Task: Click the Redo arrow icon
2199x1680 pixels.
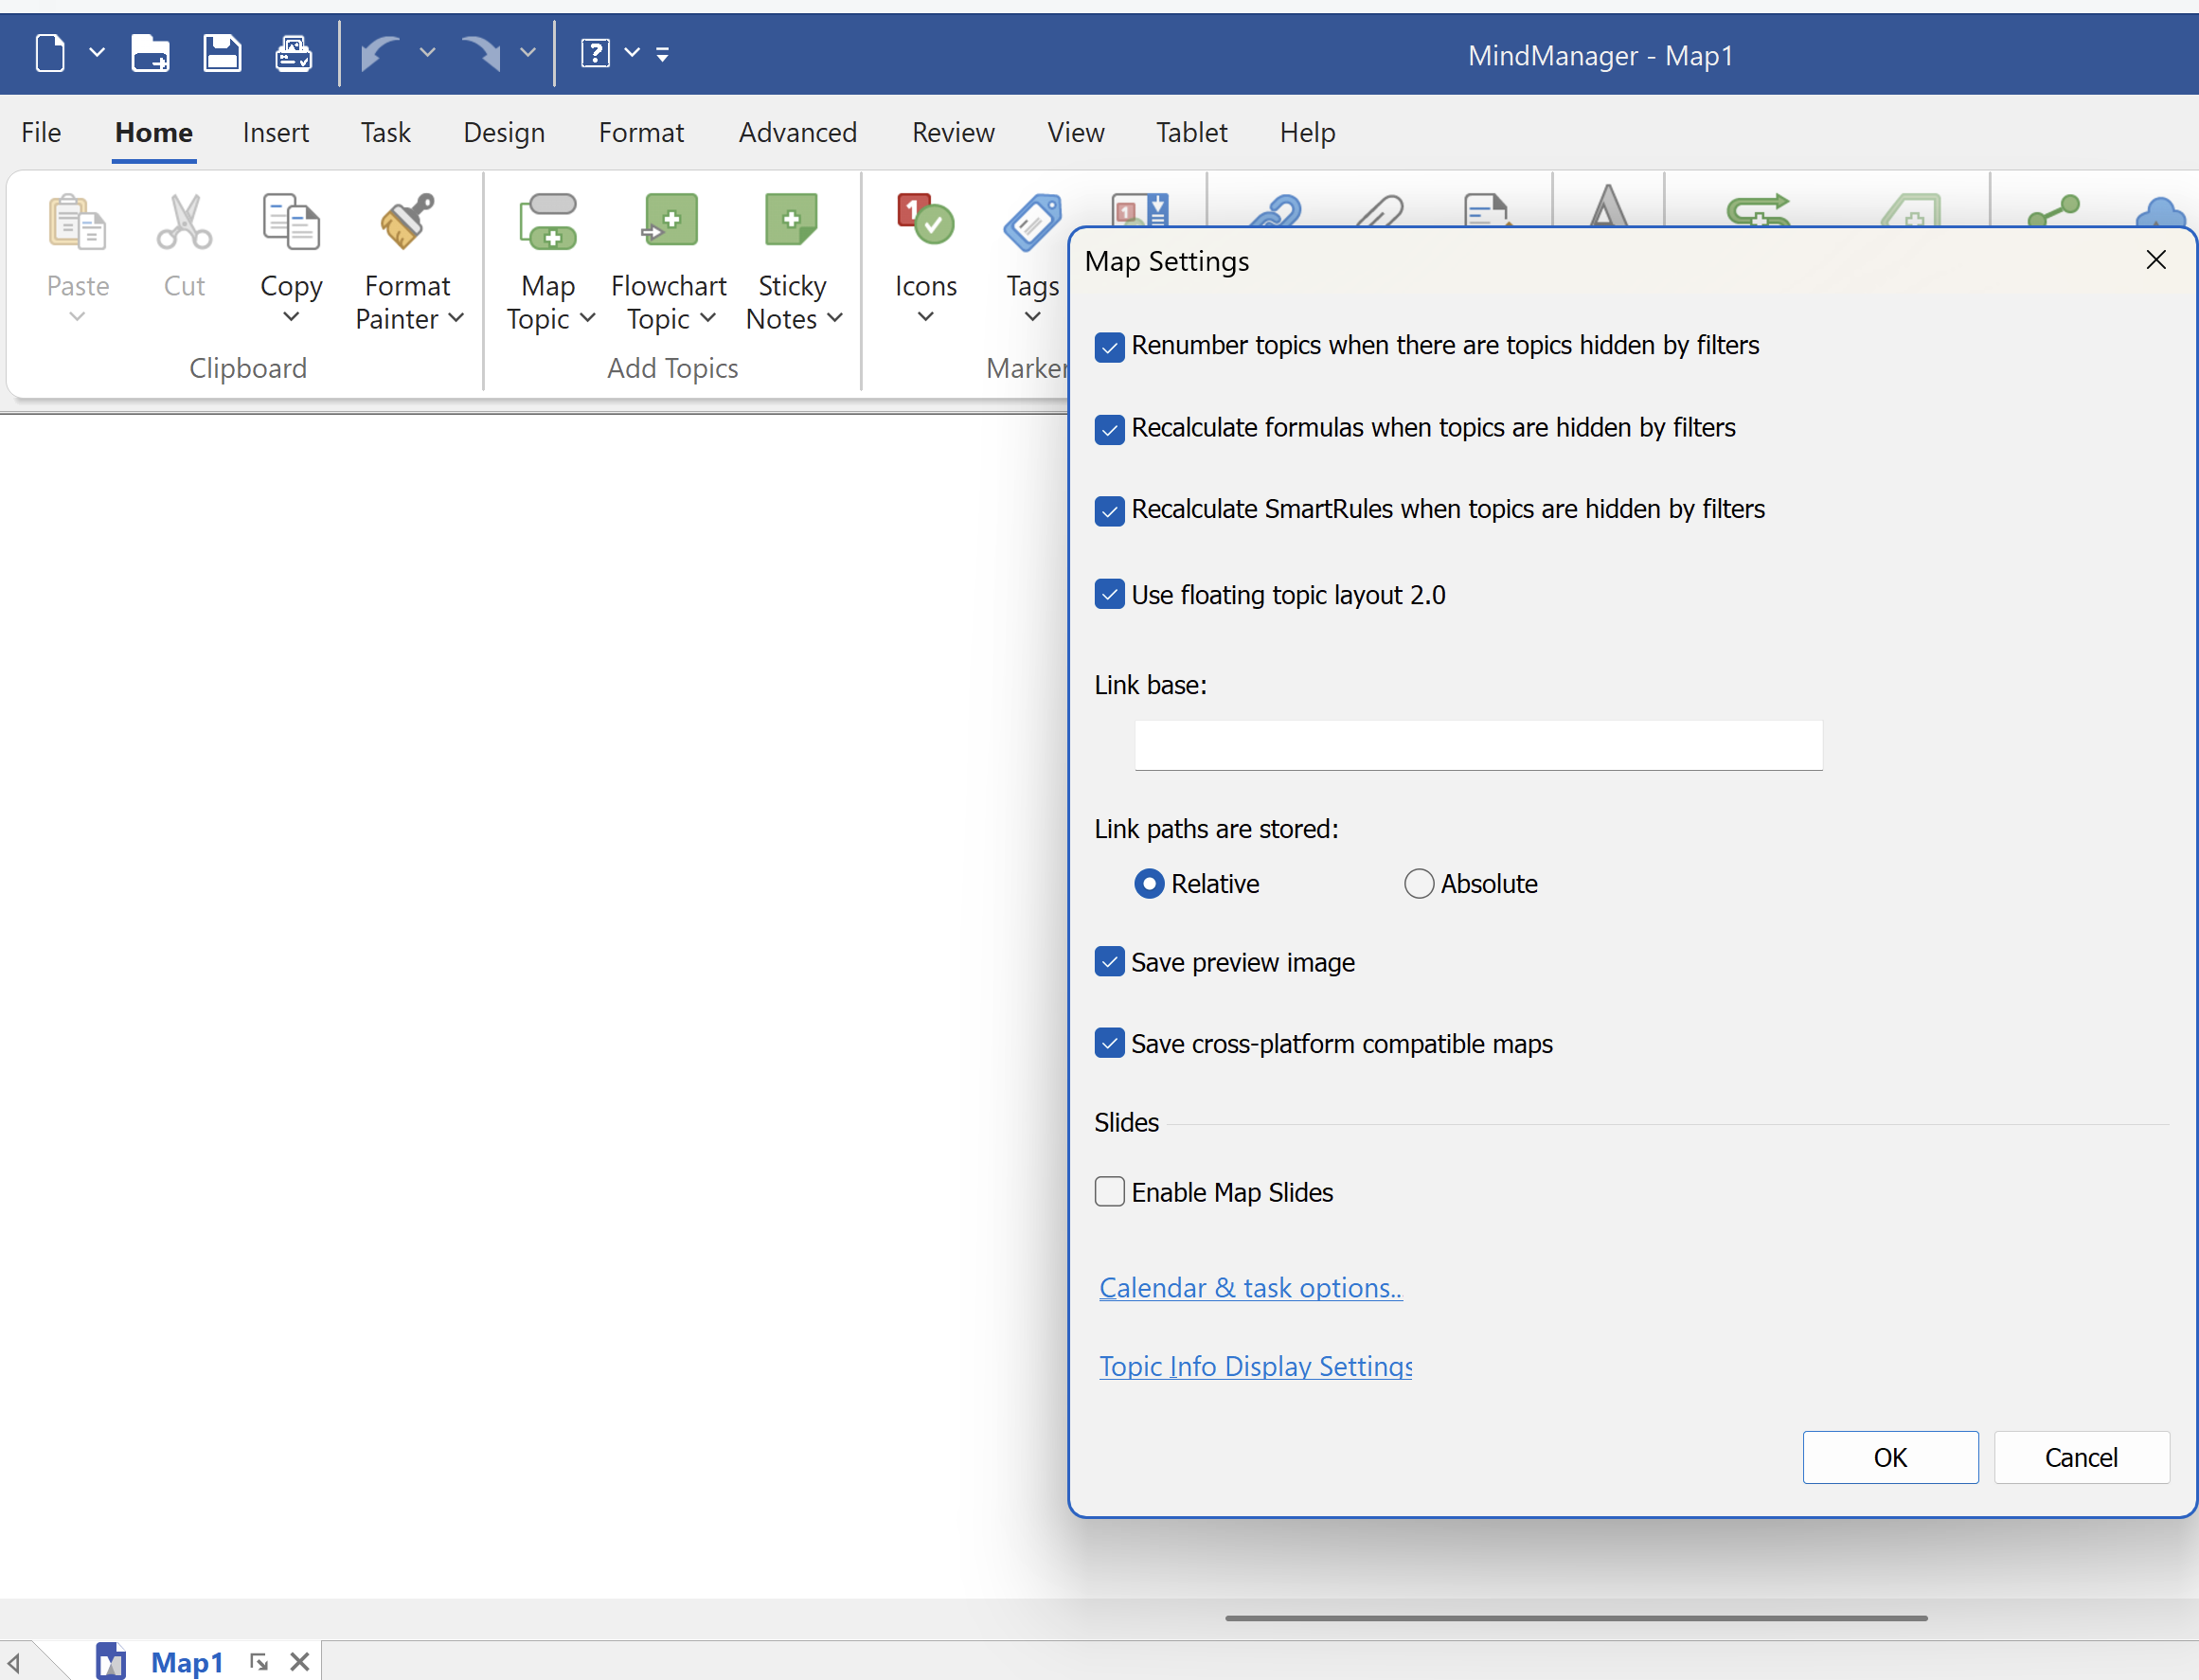Action: point(482,53)
